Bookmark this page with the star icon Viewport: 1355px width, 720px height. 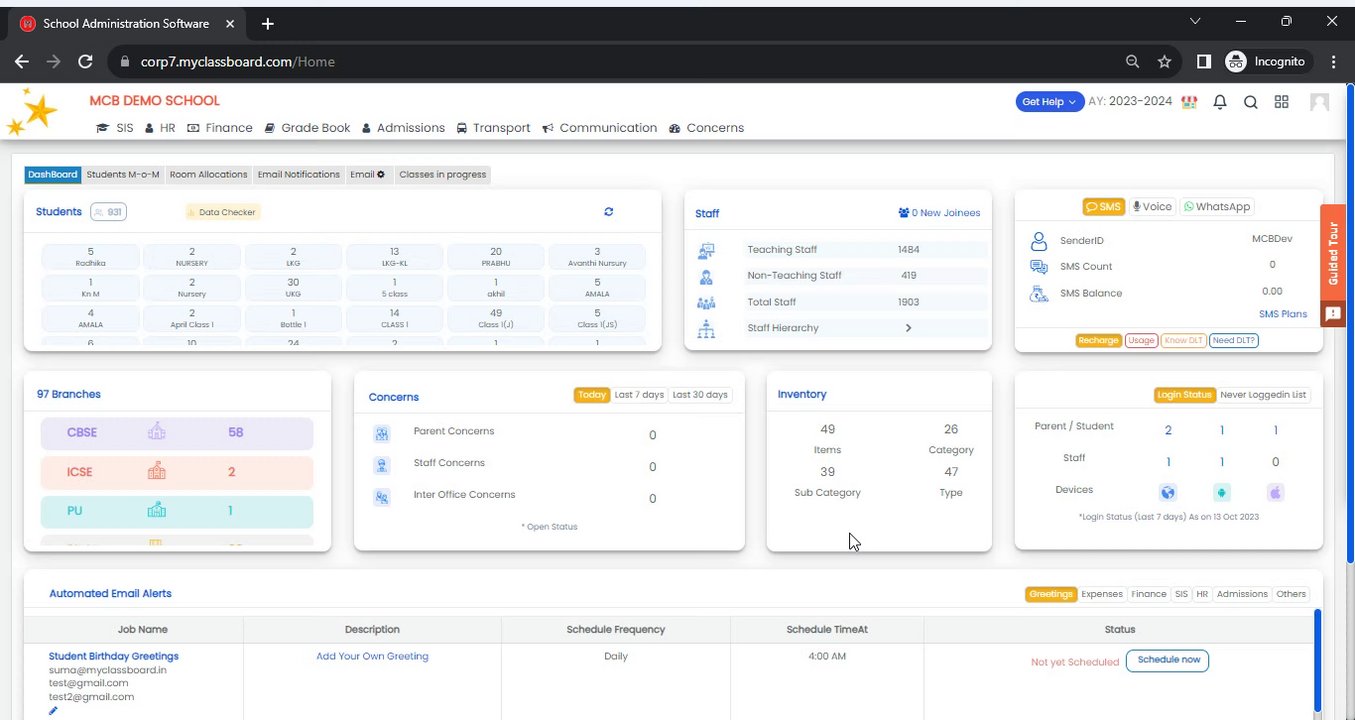click(1165, 62)
